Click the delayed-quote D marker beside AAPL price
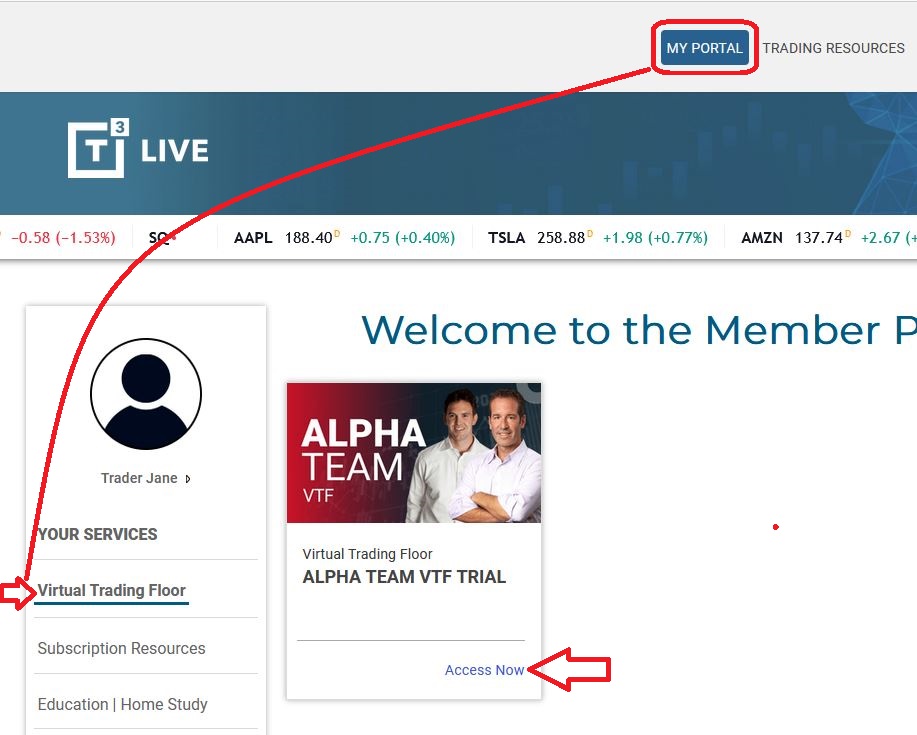 337,234
